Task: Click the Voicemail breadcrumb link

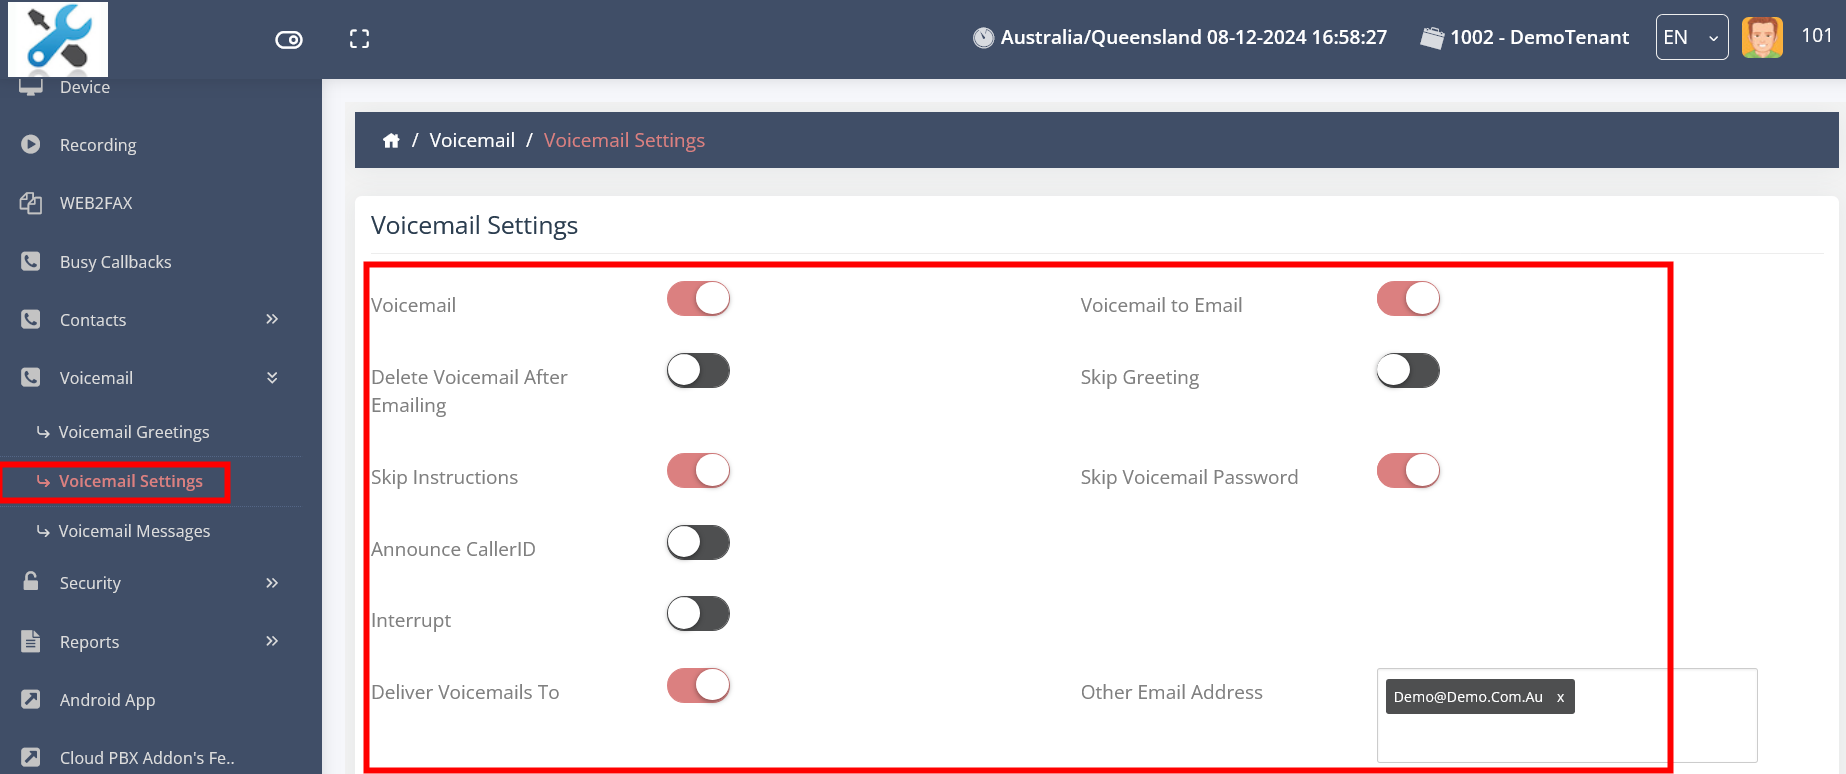Action: 472,141
